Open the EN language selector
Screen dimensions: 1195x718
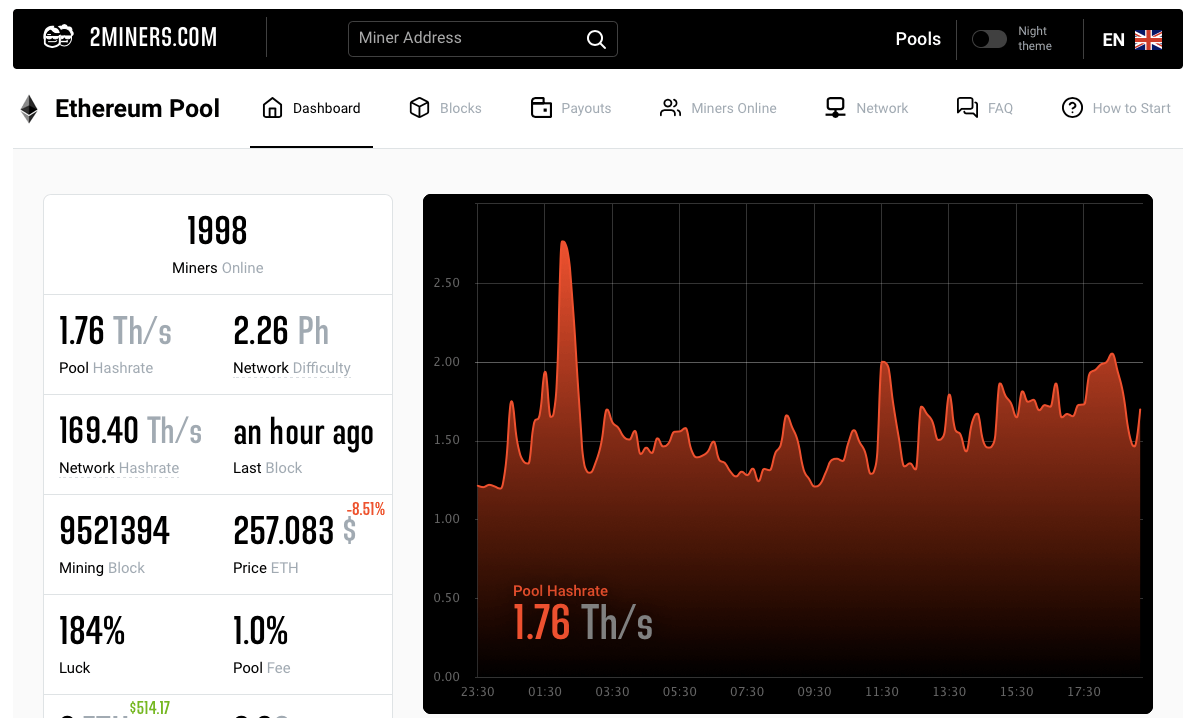coord(1131,40)
